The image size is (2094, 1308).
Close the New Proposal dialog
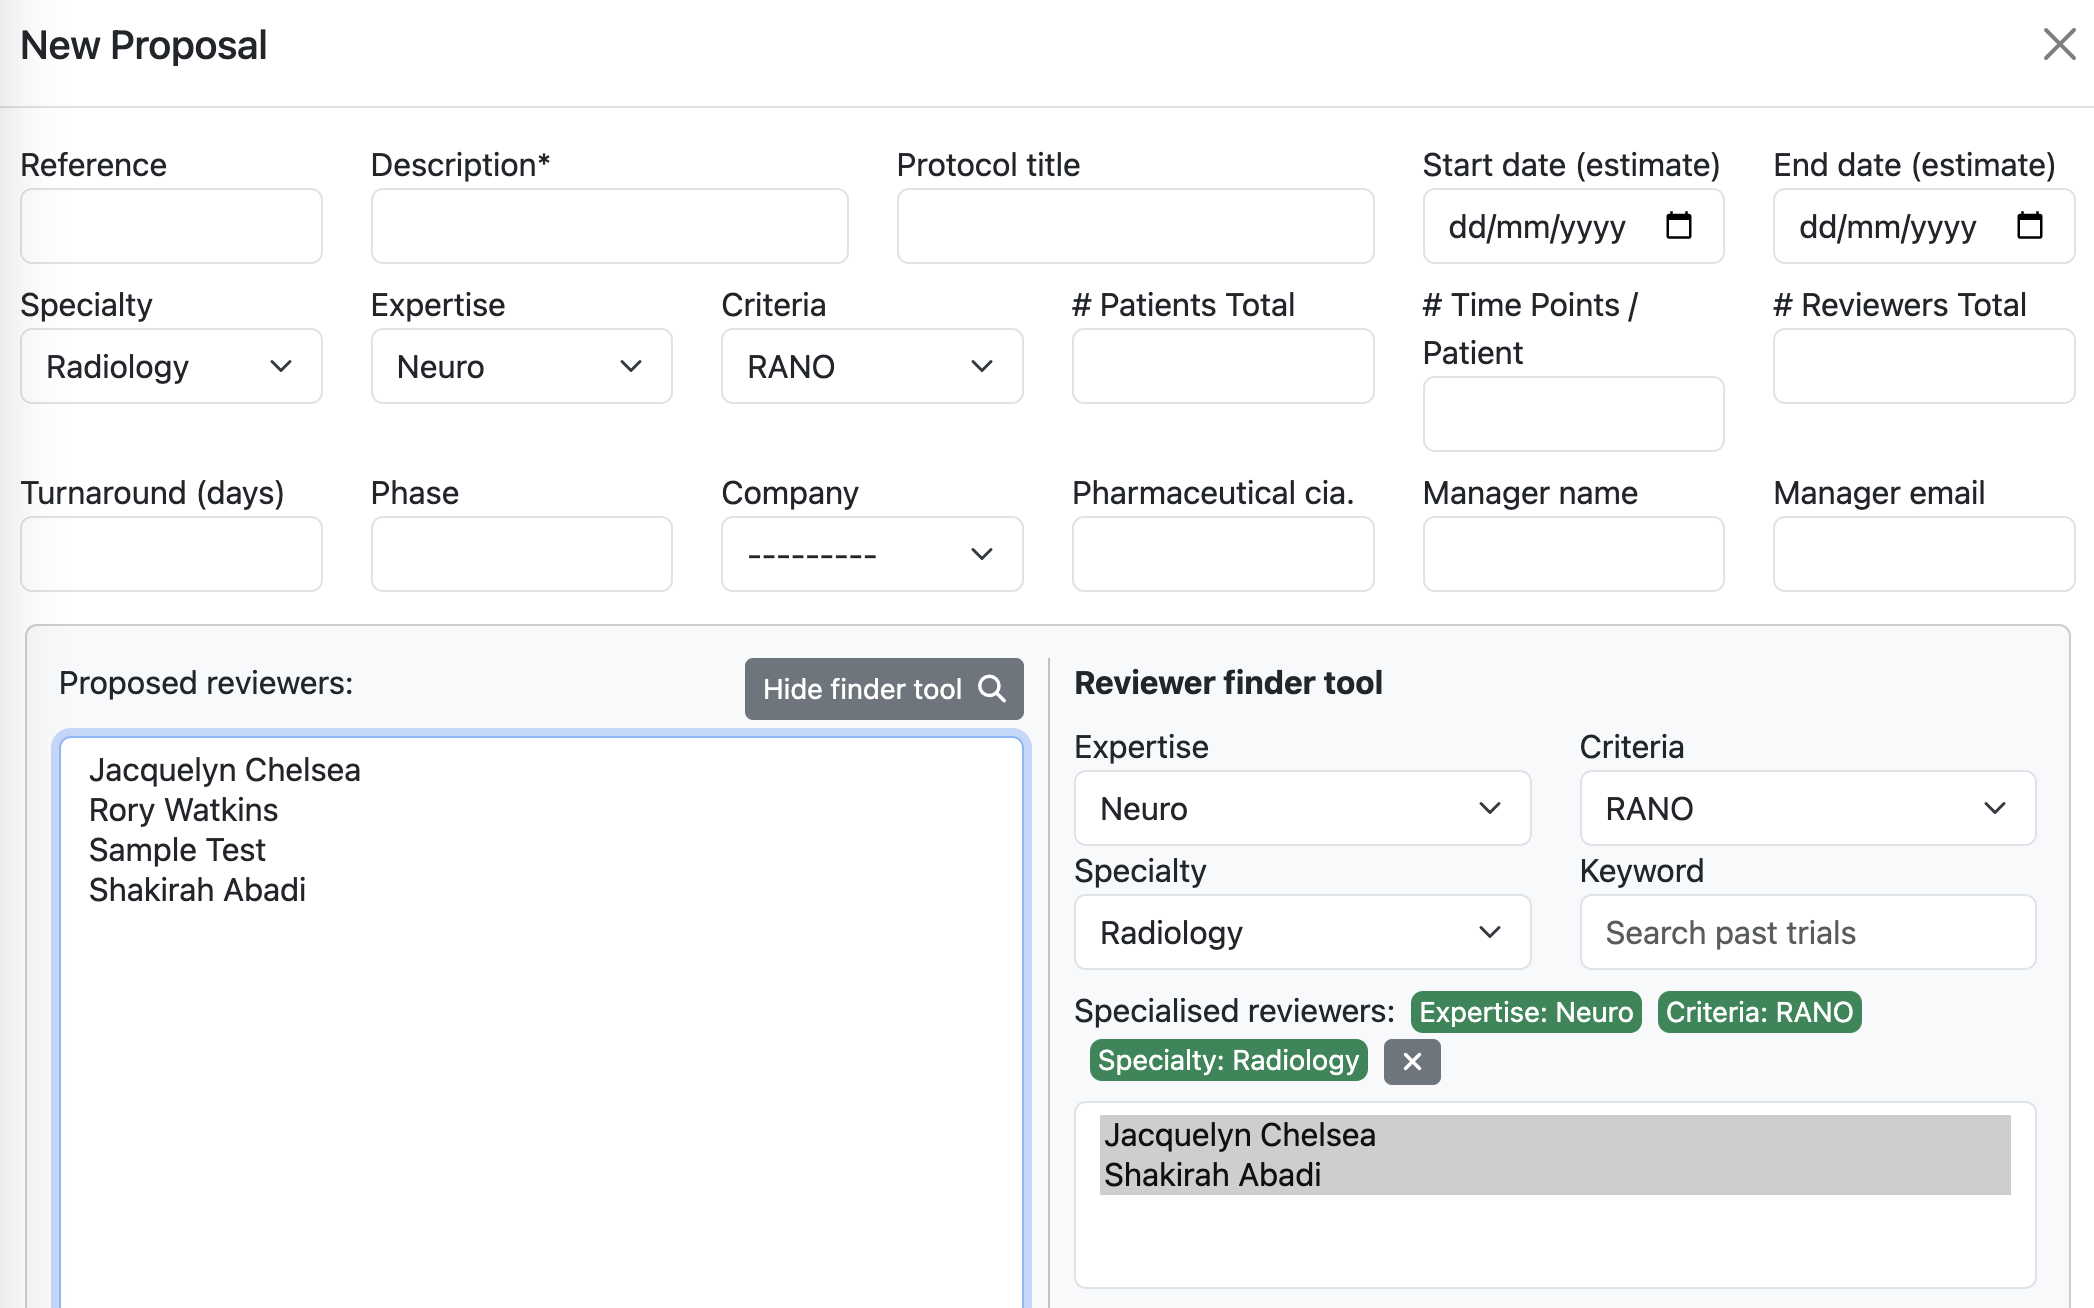(x=2059, y=44)
